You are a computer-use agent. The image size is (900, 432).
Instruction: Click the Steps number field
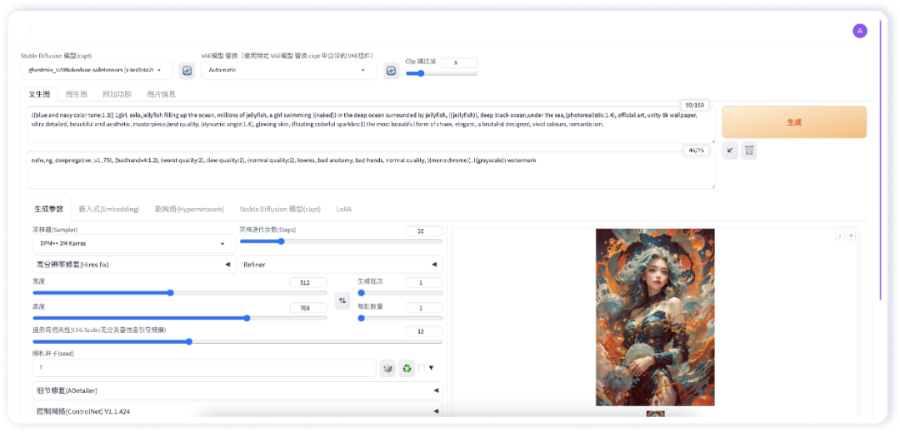coord(424,231)
